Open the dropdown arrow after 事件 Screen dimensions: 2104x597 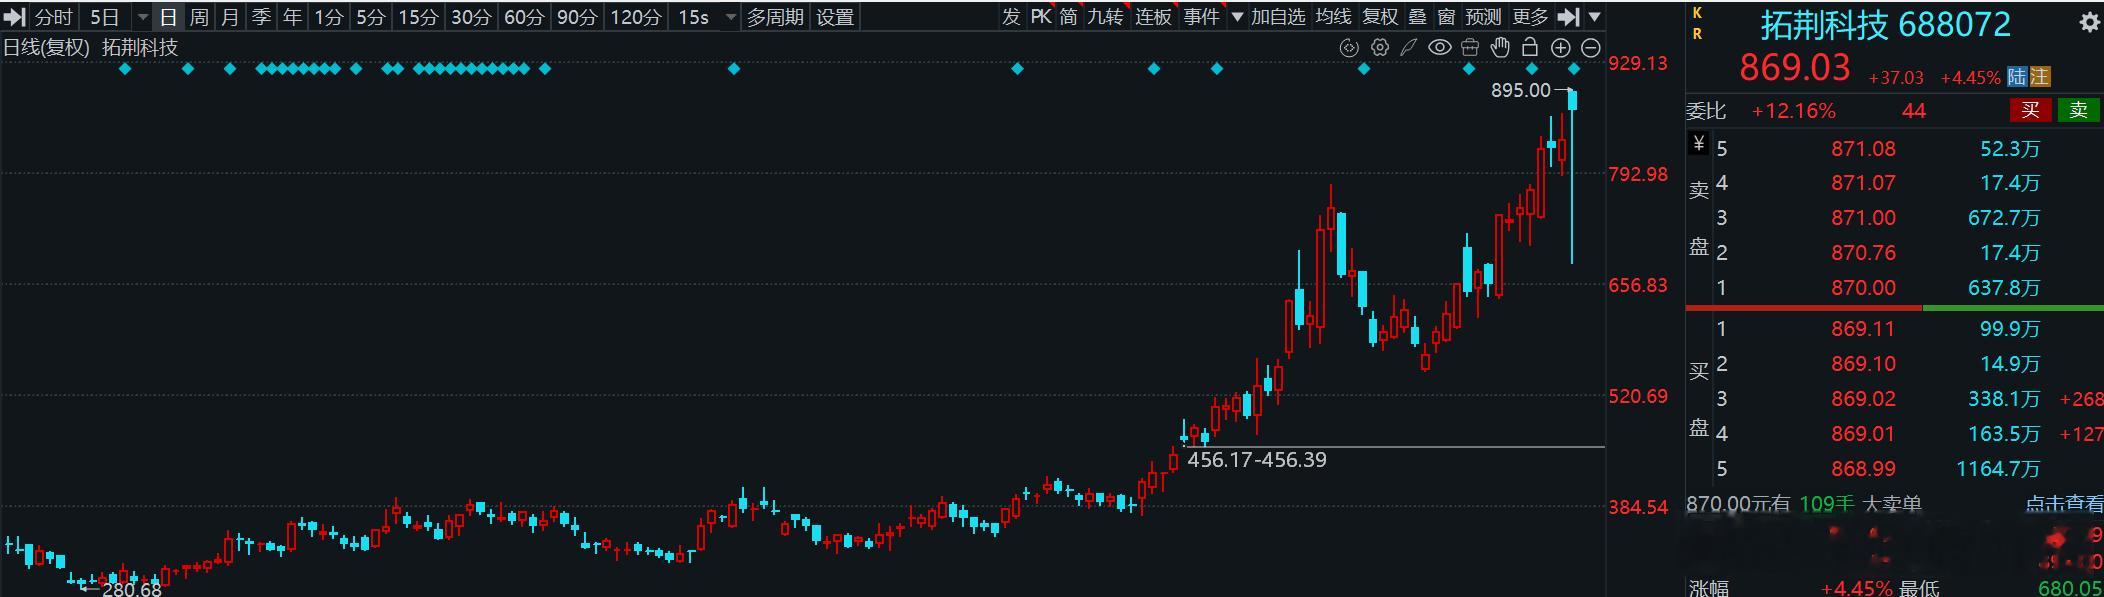1236,17
